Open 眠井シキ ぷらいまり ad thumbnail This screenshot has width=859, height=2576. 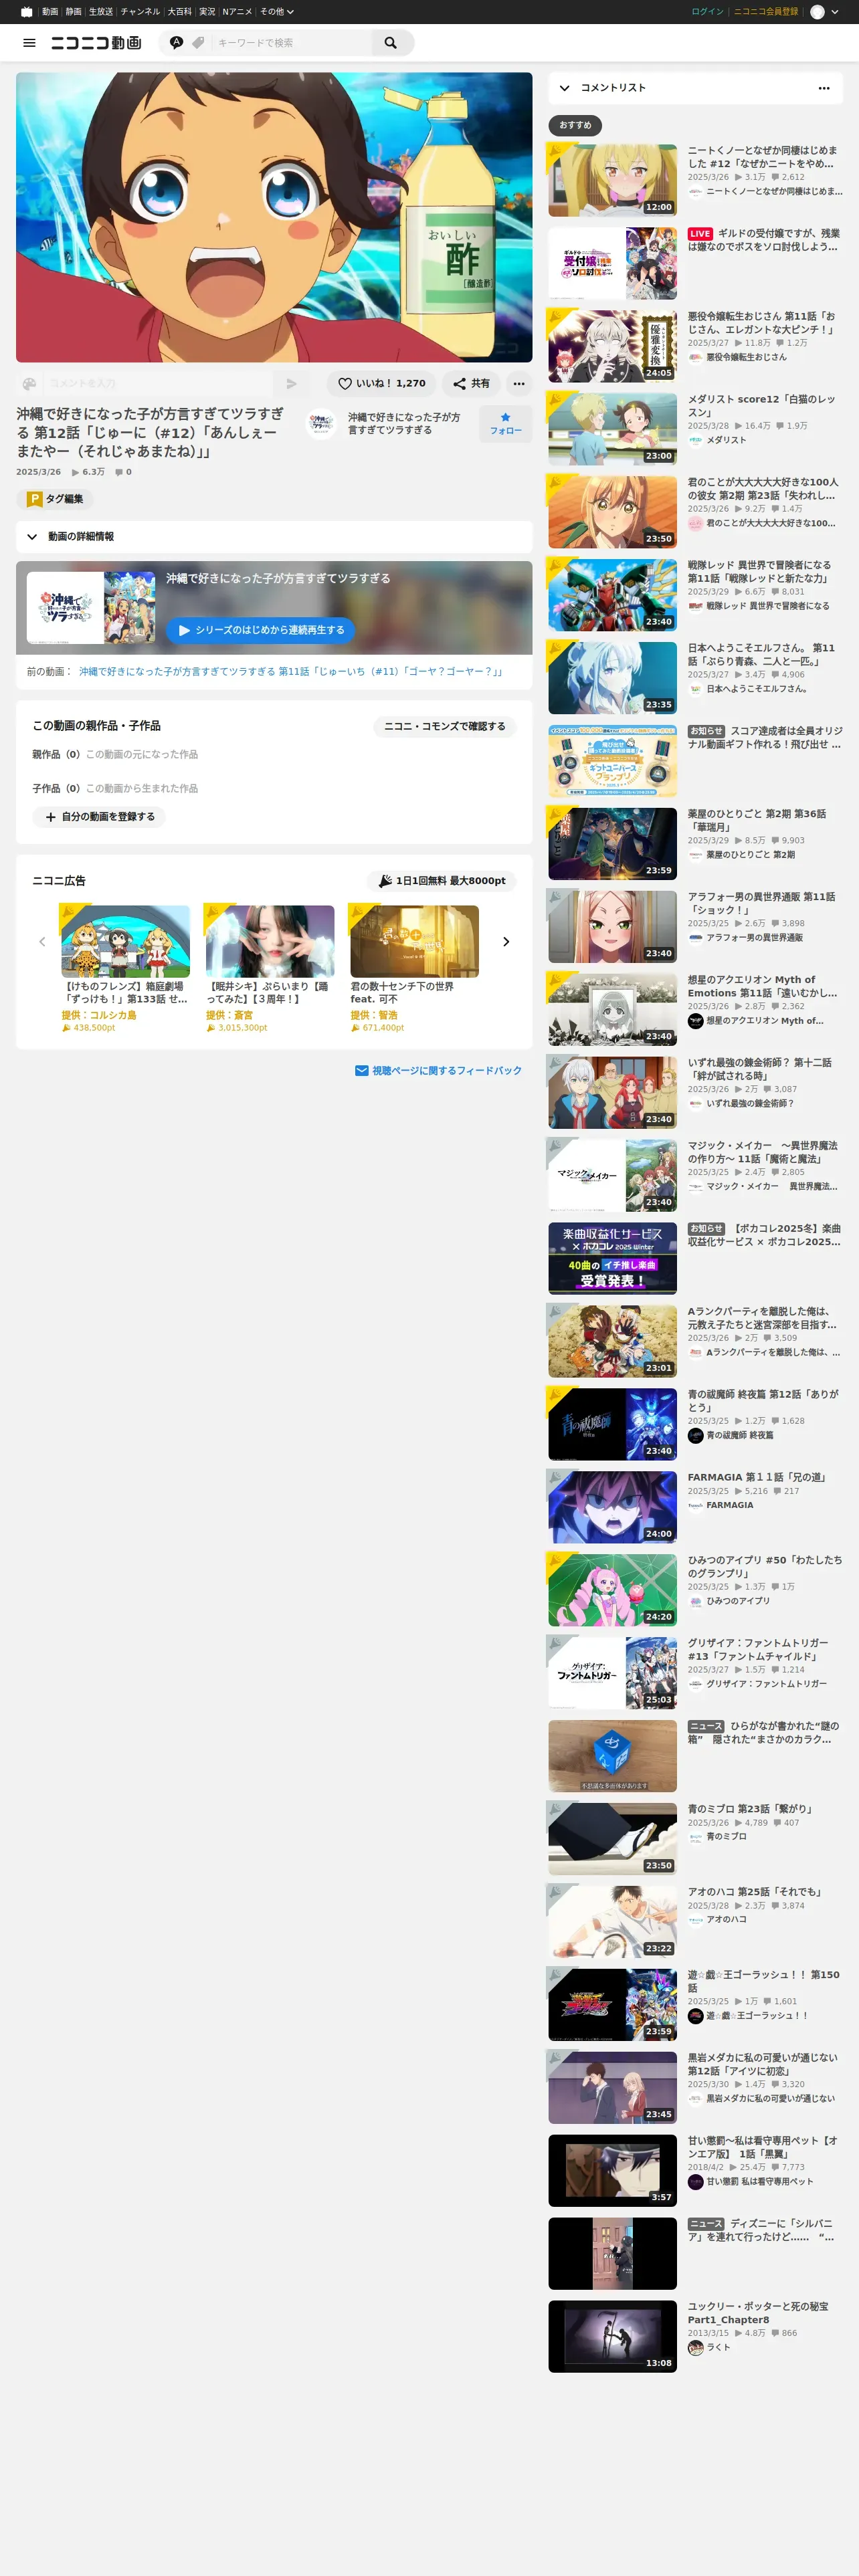270,941
